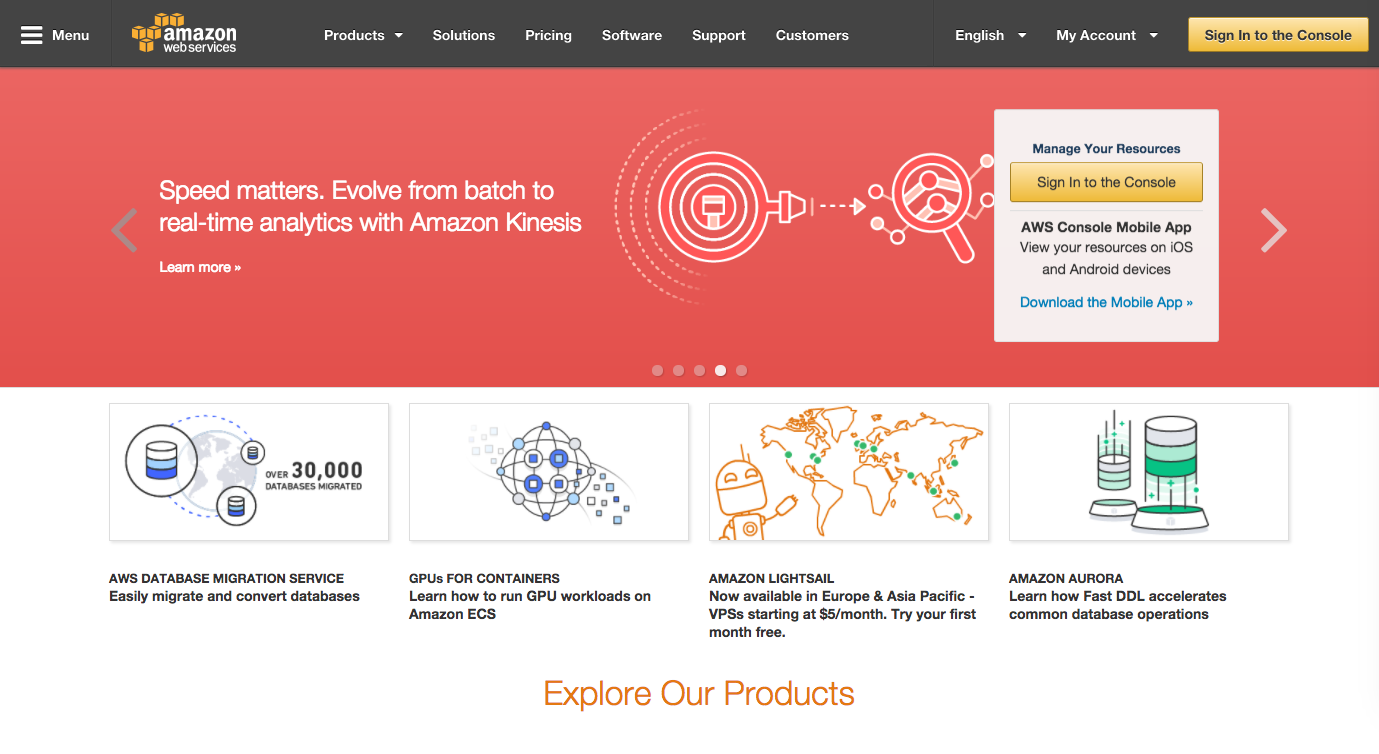Go to the Pricing page
Image resolution: width=1379 pixels, height=754 pixels.
click(548, 35)
